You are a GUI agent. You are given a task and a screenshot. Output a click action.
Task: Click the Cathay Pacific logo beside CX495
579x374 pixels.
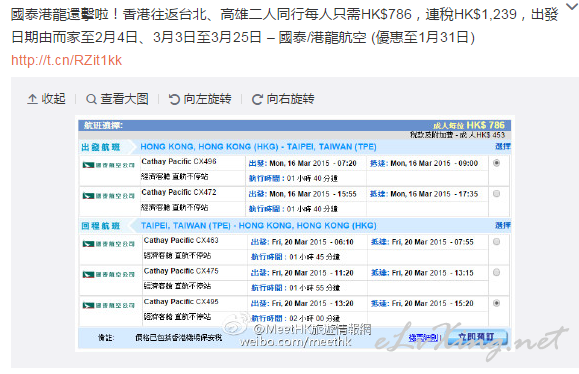pos(109,305)
